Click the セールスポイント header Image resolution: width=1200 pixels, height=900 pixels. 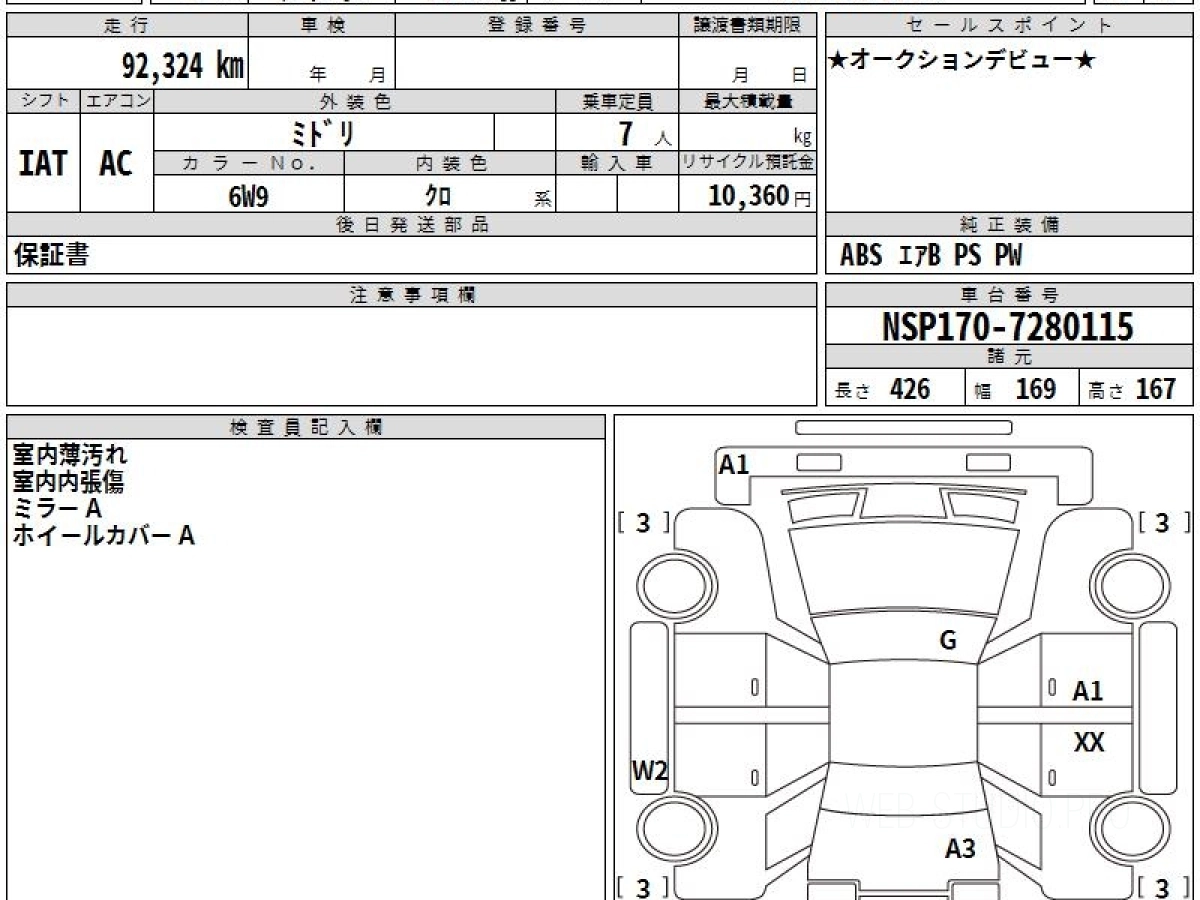pyautogui.click(x=1010, y=26)
